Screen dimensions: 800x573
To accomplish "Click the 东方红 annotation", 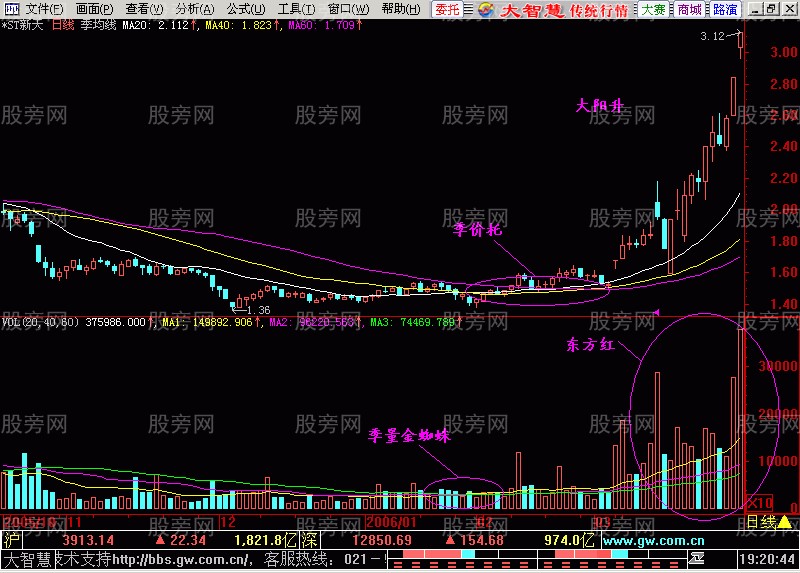I will (x=590, y=345).
